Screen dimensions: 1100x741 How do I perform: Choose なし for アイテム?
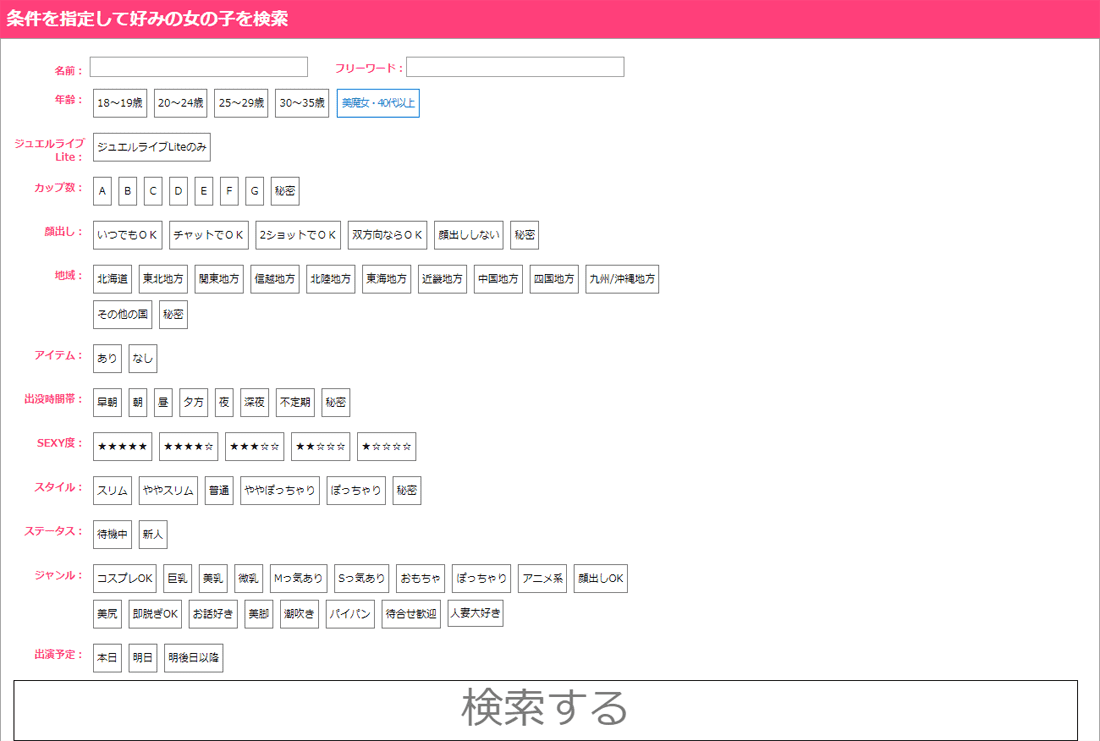click(x=143, y=359)
